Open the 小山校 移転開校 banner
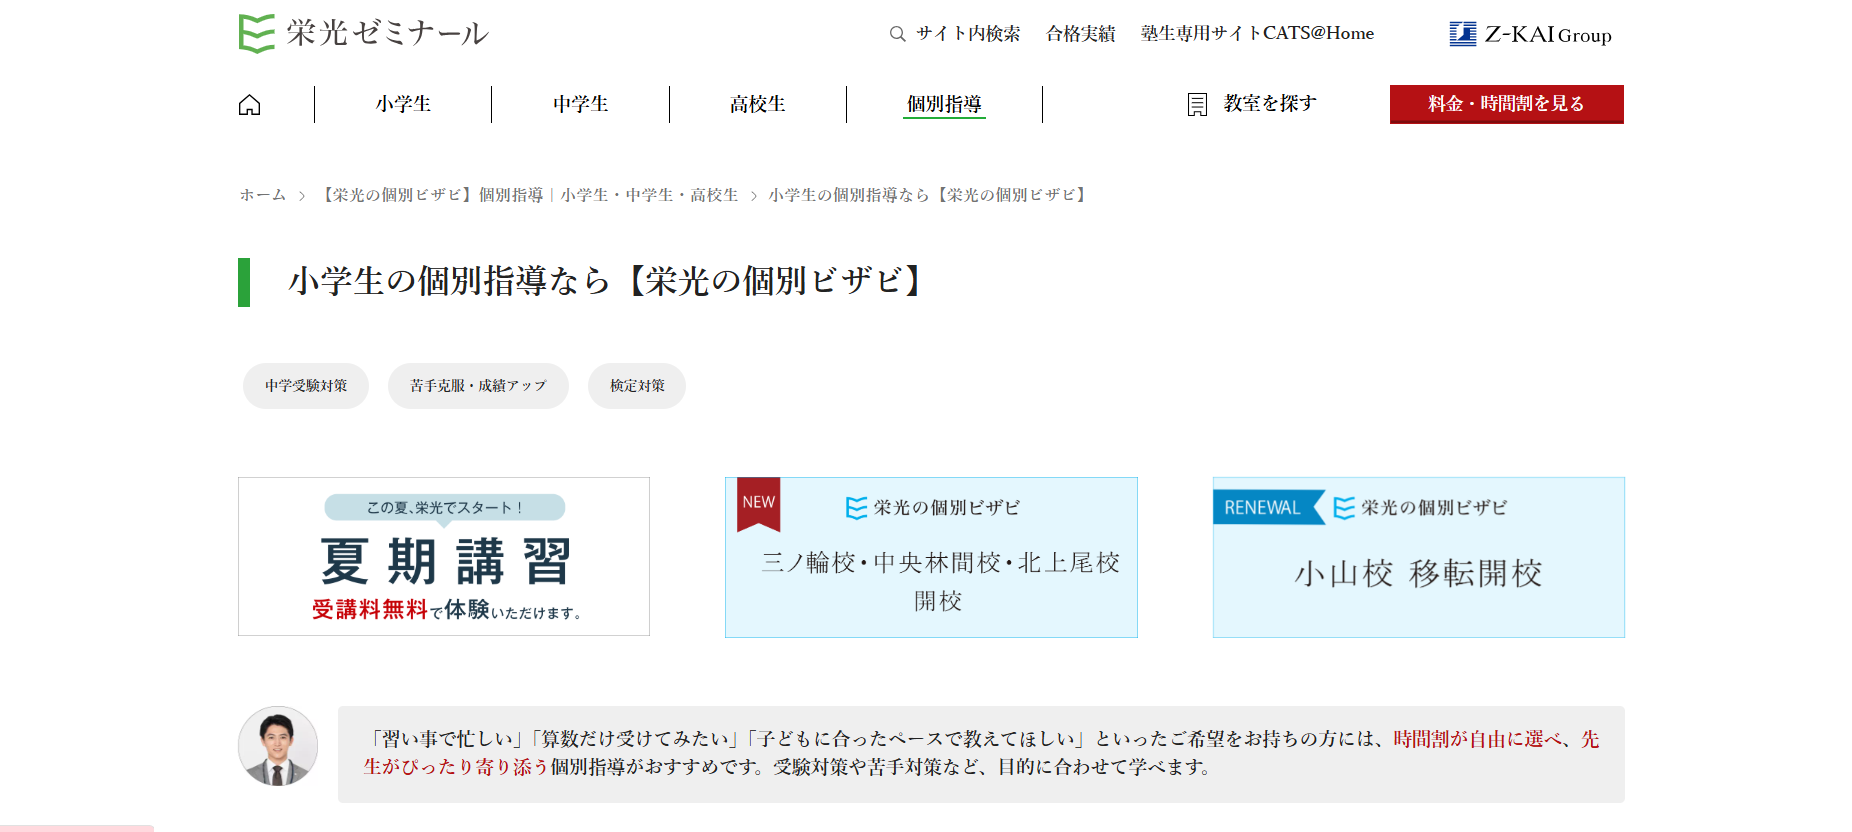The height and width of the screenshot is (832, 1852). [1419, 557]
